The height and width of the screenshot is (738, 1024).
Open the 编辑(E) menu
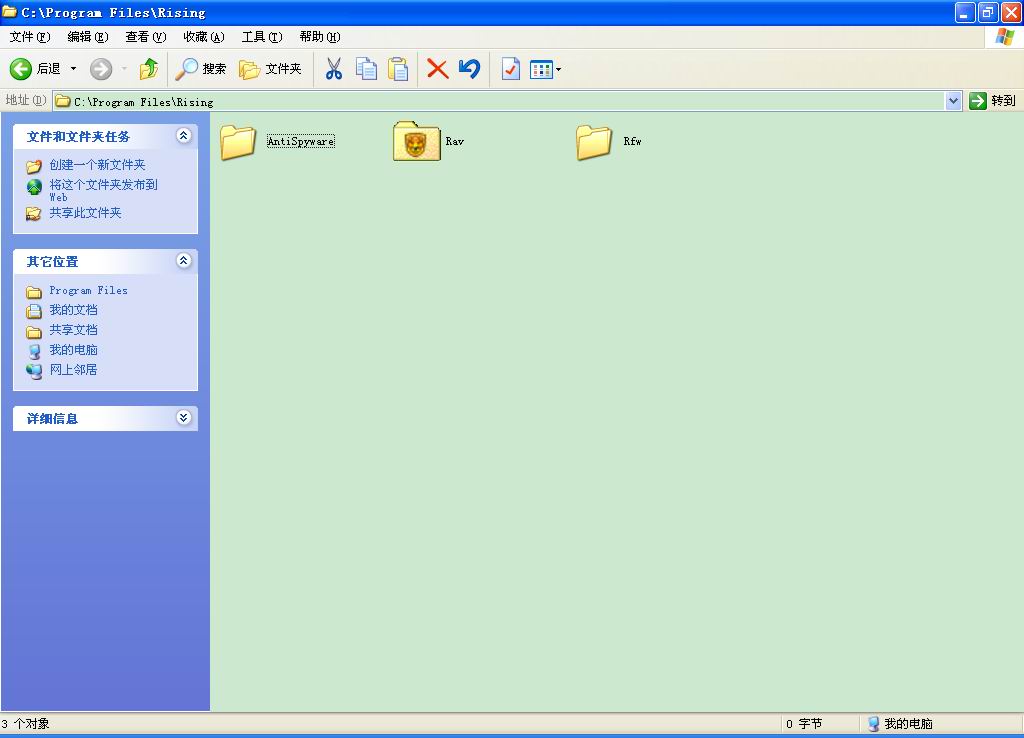click(x=88, y=37)
